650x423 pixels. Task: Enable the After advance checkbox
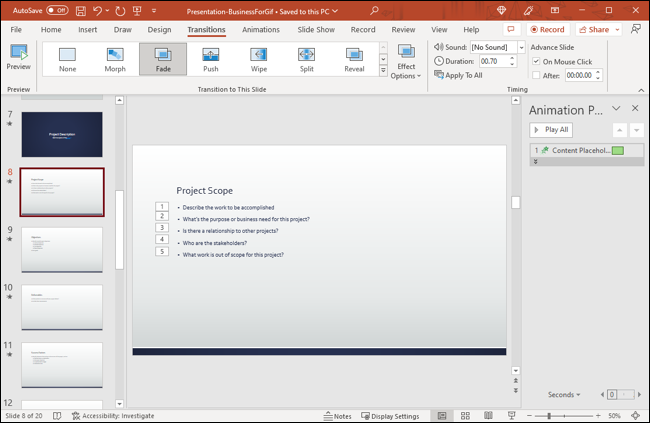point(536,75)
